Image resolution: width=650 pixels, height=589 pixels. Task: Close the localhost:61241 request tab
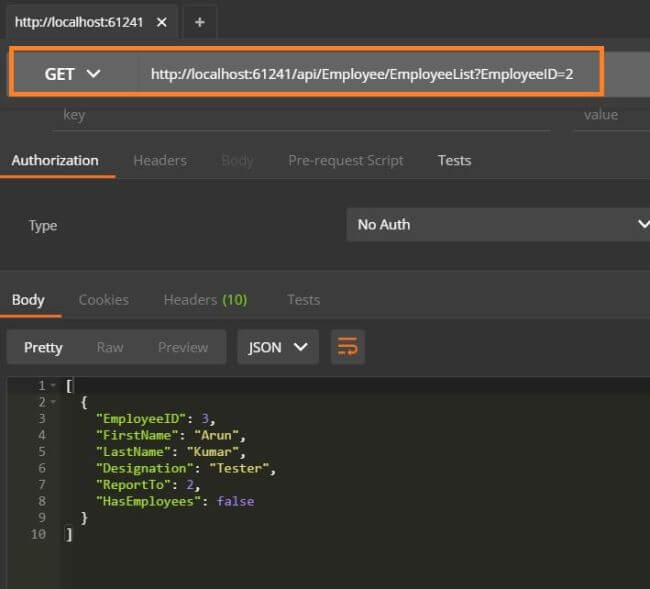tap(162, 22)
